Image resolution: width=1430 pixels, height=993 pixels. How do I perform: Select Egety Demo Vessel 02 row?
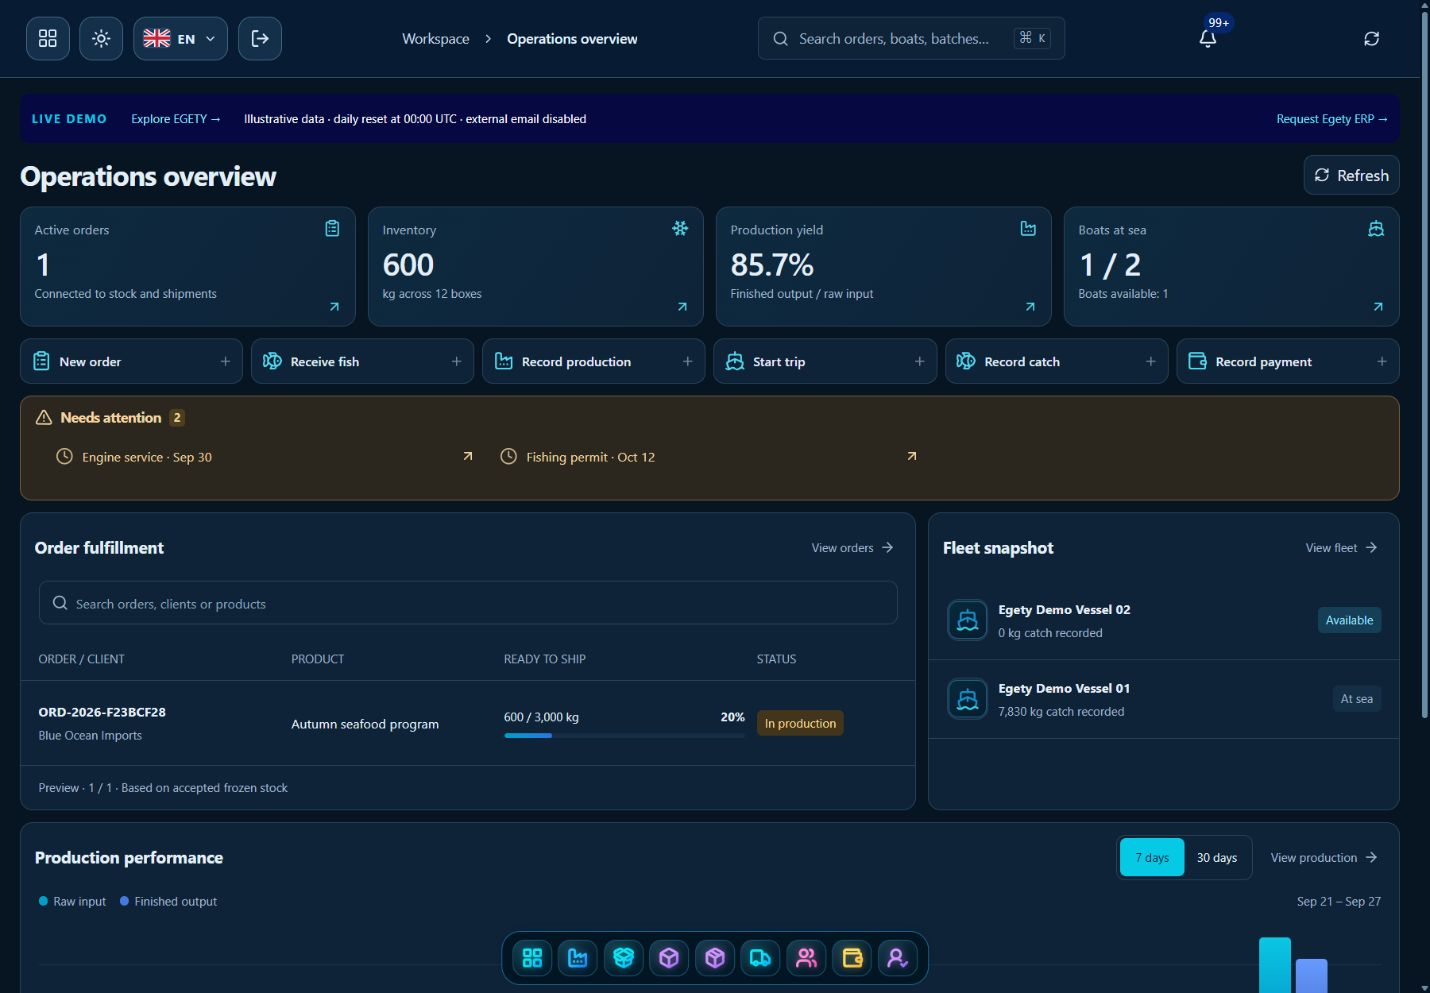point(1163,620)
